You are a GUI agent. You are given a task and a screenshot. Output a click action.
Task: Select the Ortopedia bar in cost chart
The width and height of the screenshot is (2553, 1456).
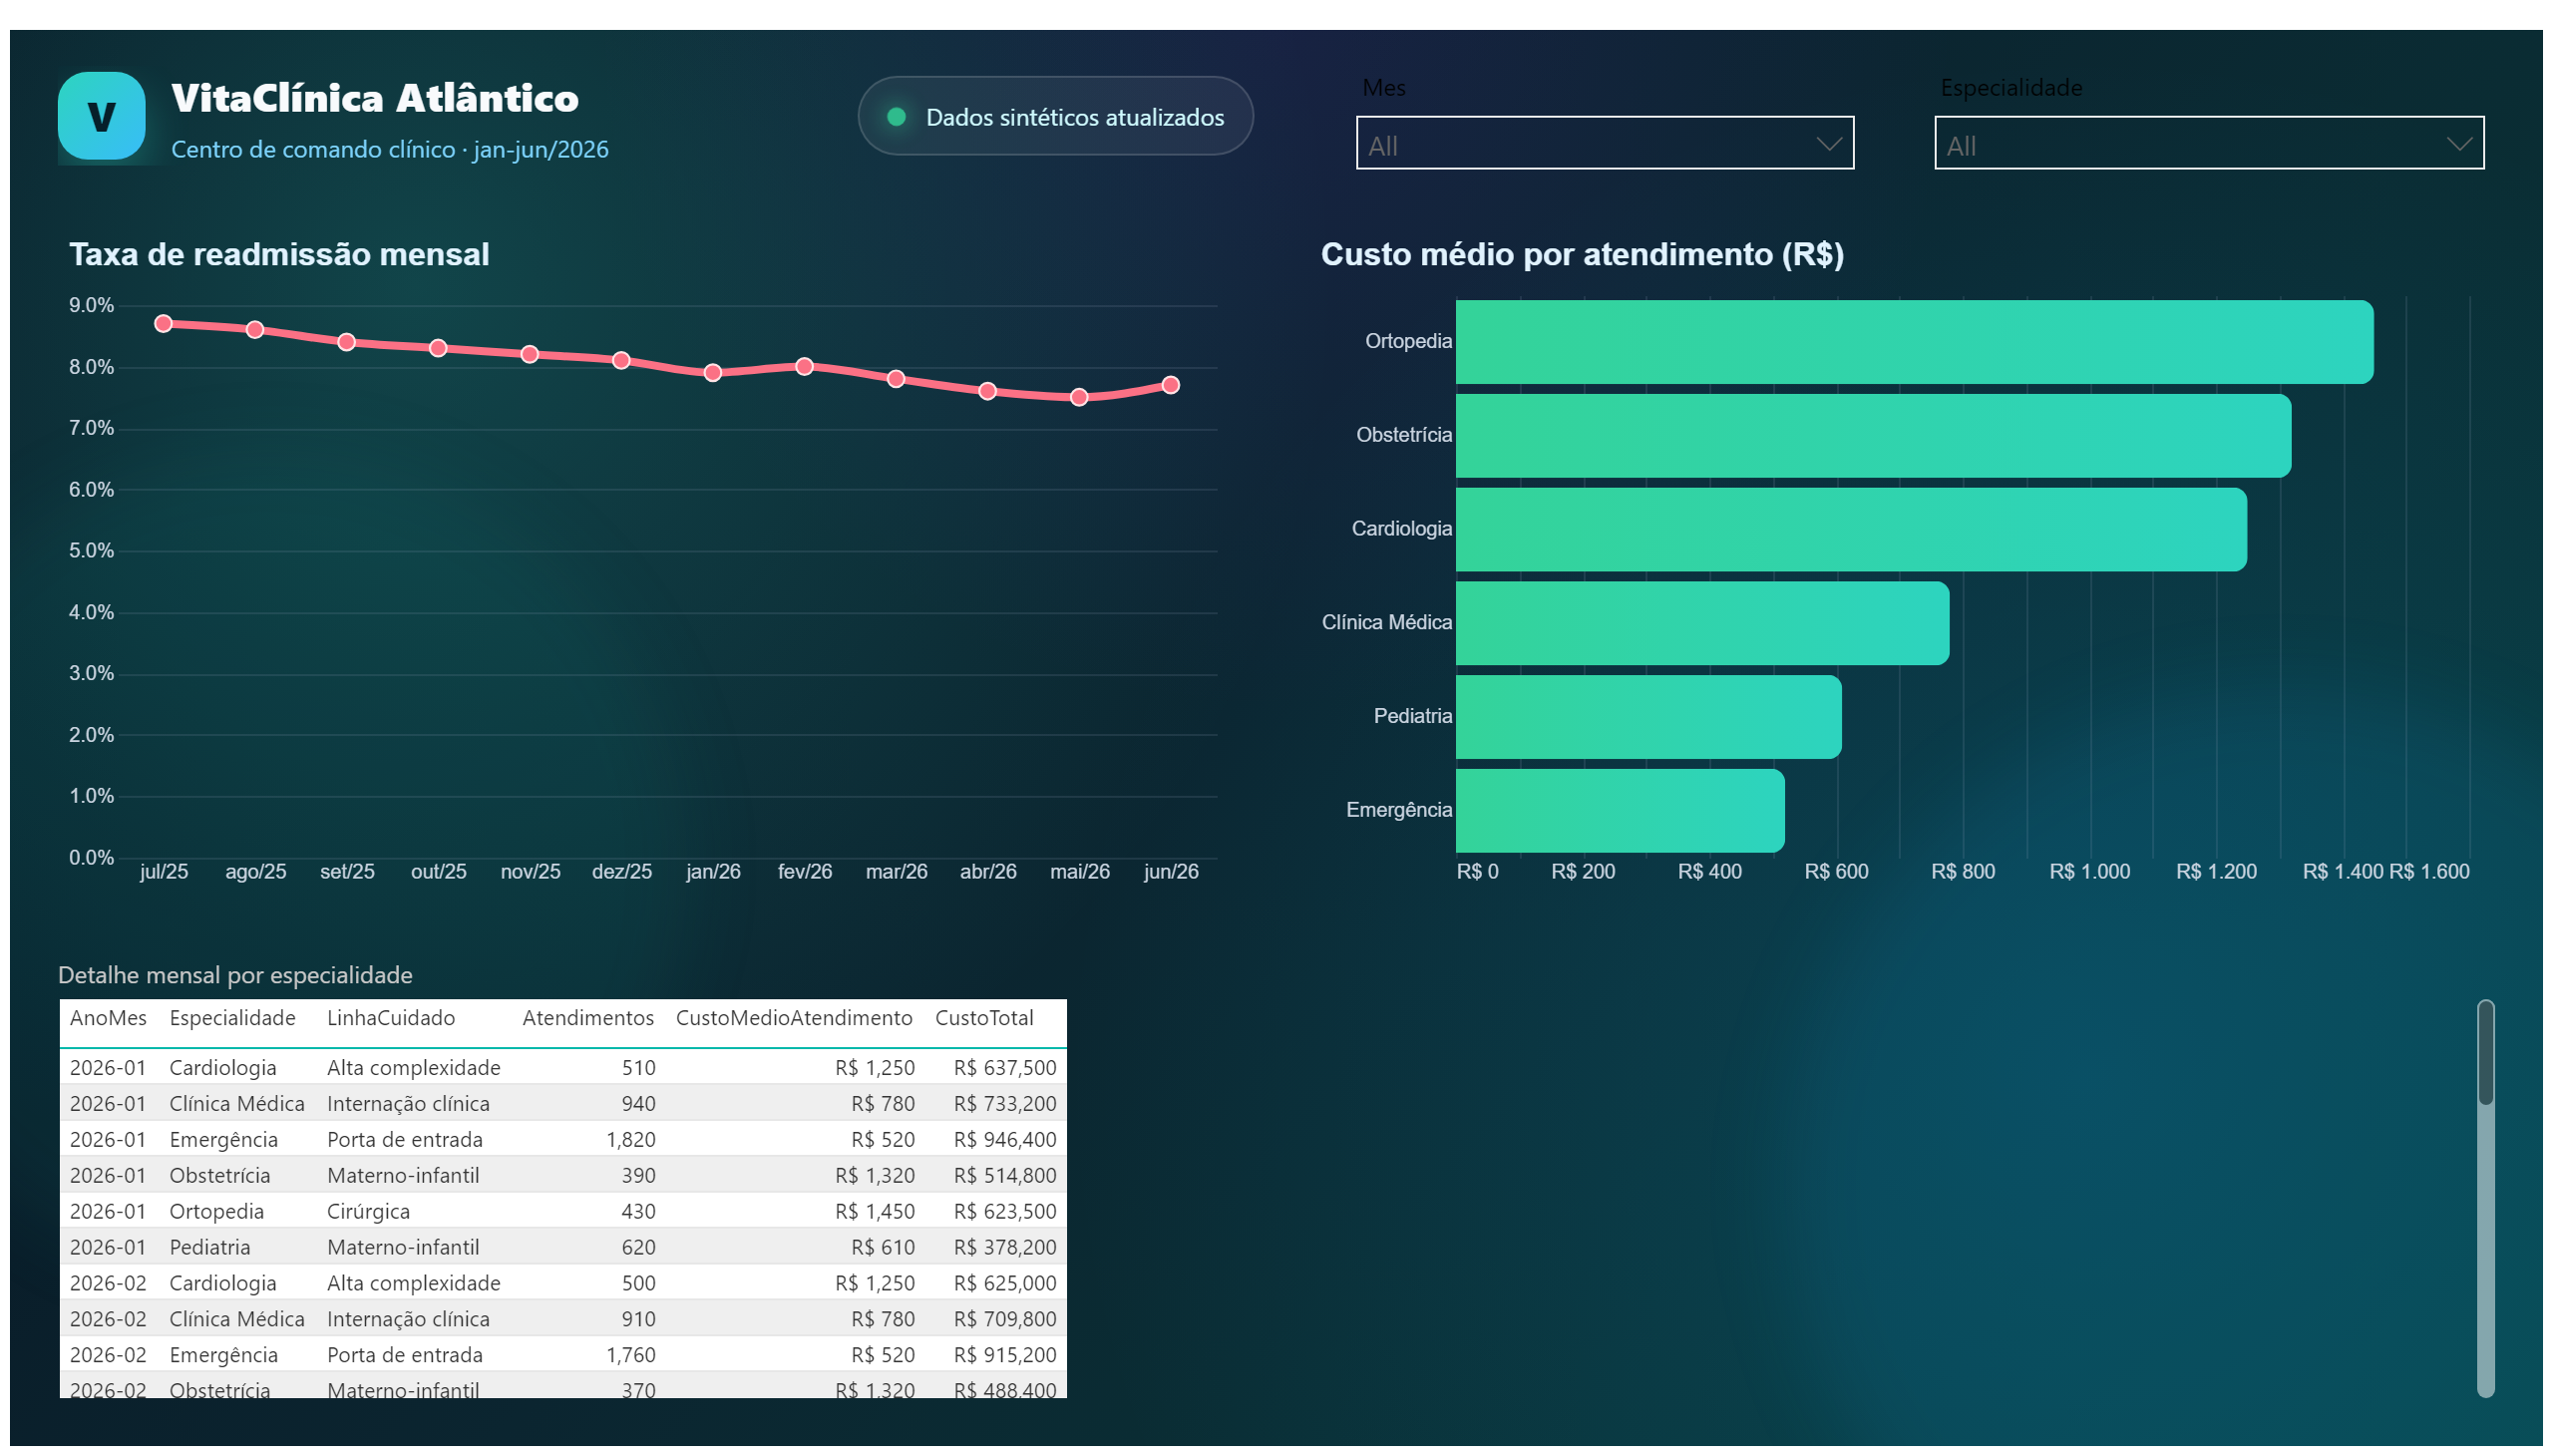pyautogui.click(x=1914, y=342)
